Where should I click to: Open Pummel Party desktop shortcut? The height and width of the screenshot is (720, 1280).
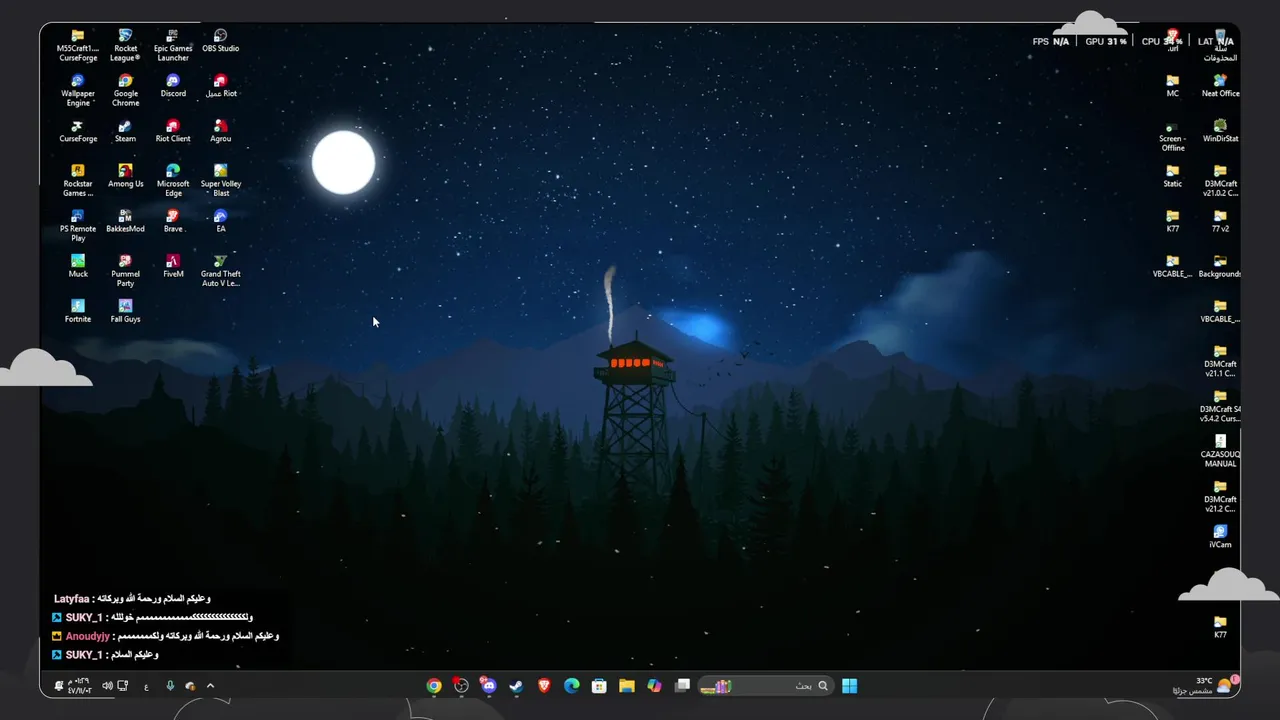coord(125,271)
